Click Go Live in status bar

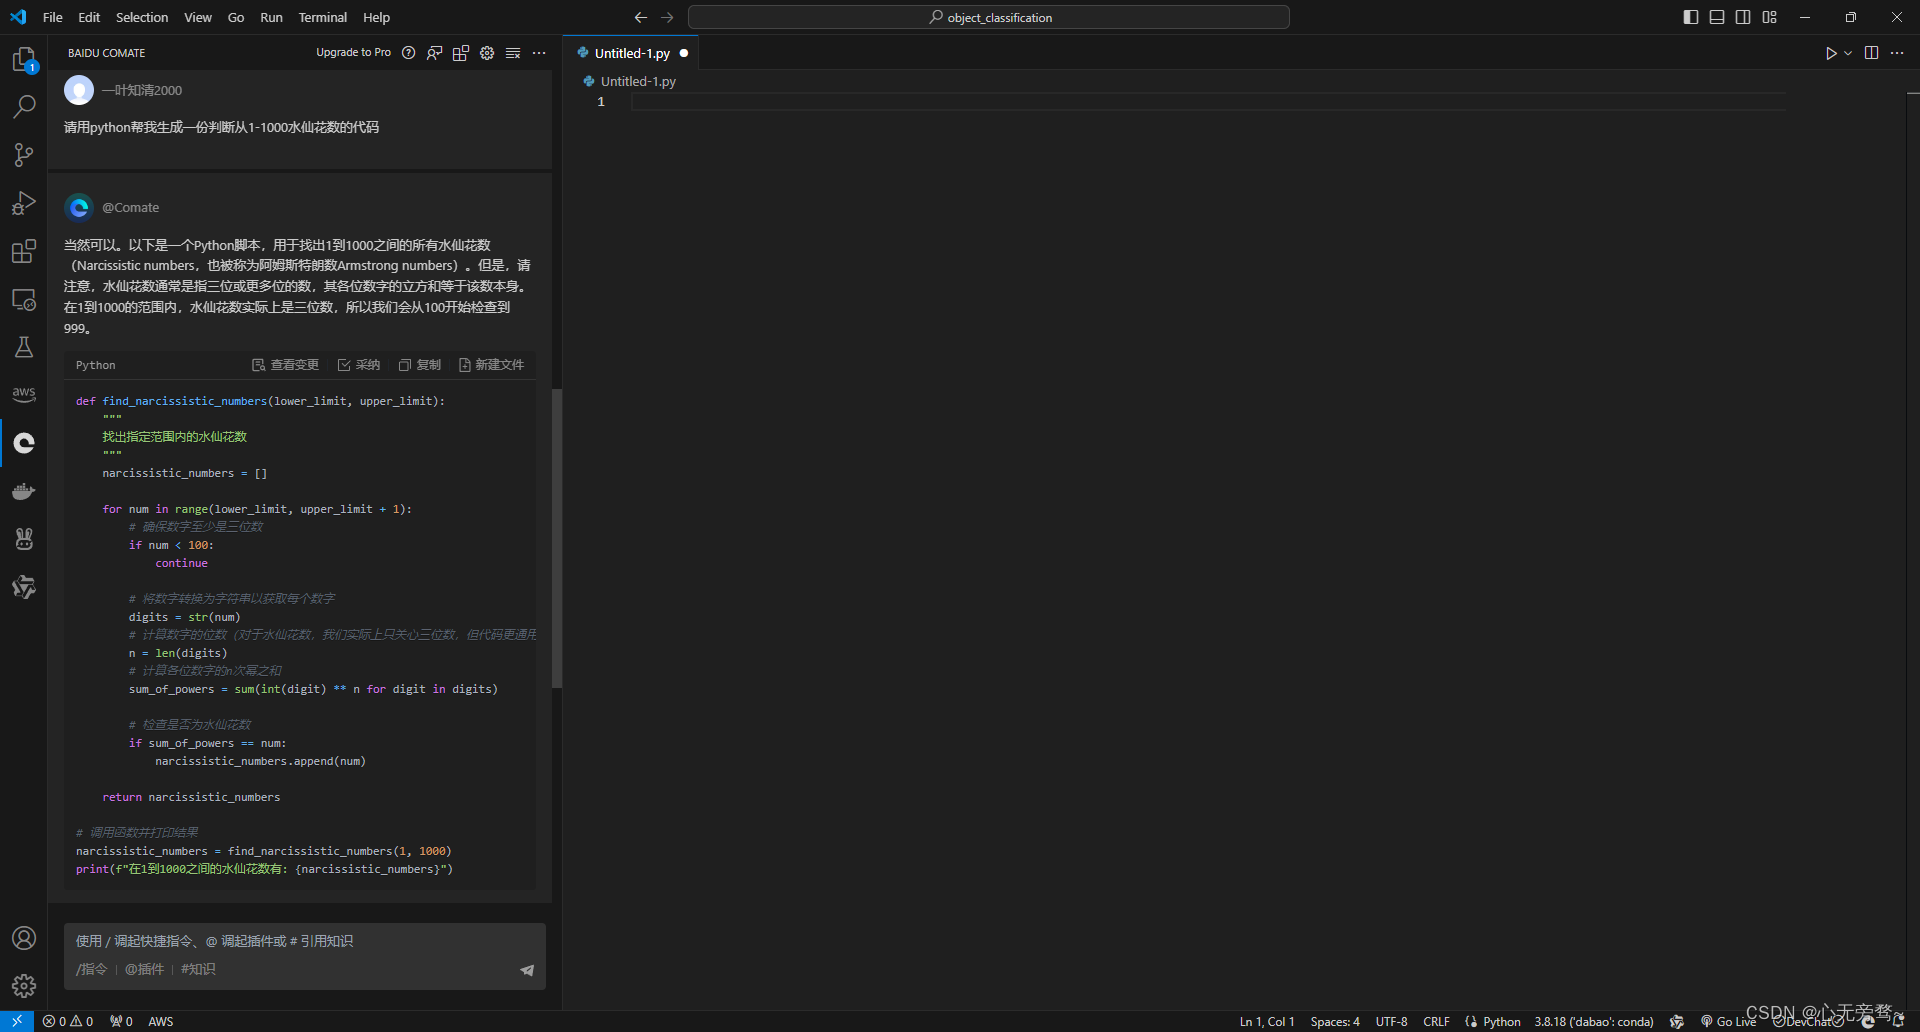[x=1728, y=1021]
